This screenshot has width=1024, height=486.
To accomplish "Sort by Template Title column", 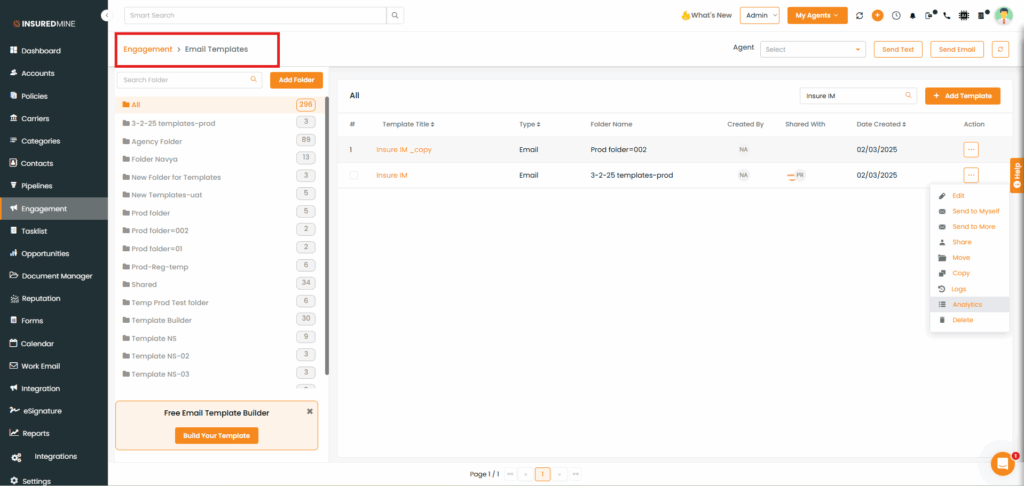I will click(x=408, y=124).
